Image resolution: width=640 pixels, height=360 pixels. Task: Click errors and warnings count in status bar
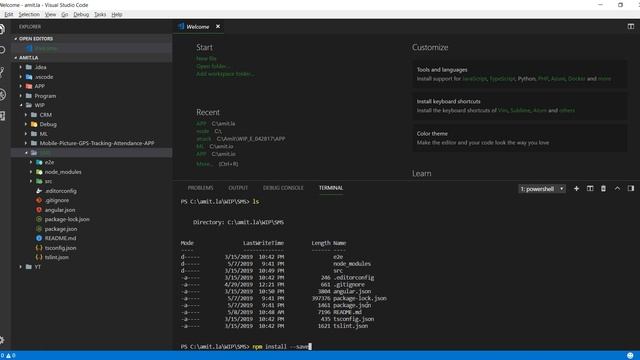pyautogui.click(x=8, y=356)
